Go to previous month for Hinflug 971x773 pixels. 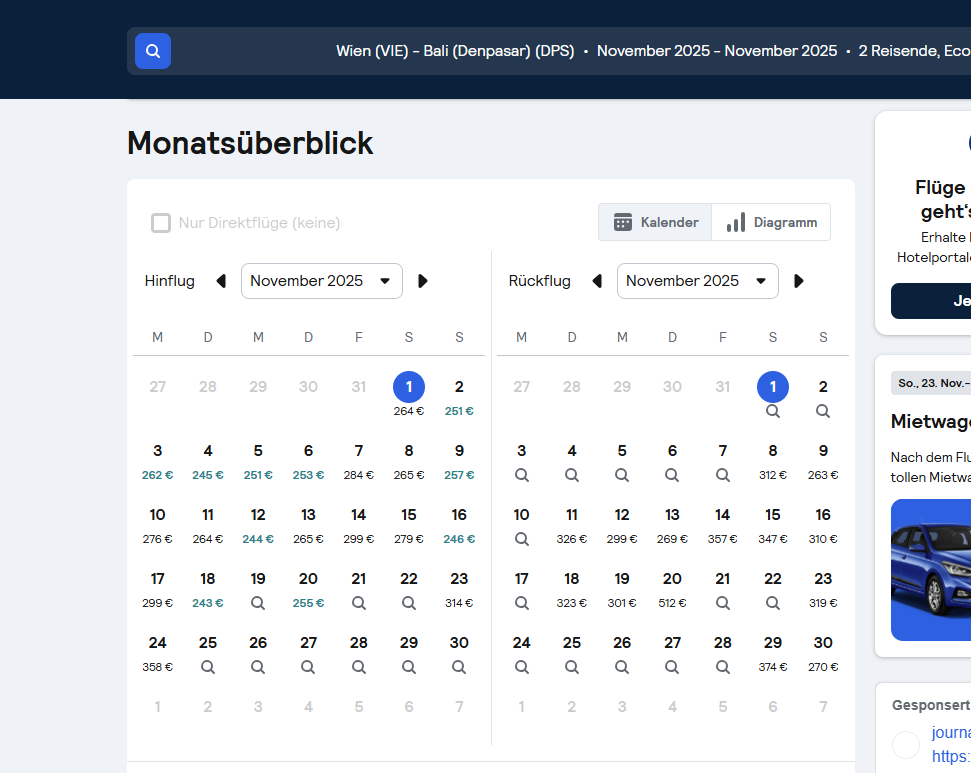[221, 281]
